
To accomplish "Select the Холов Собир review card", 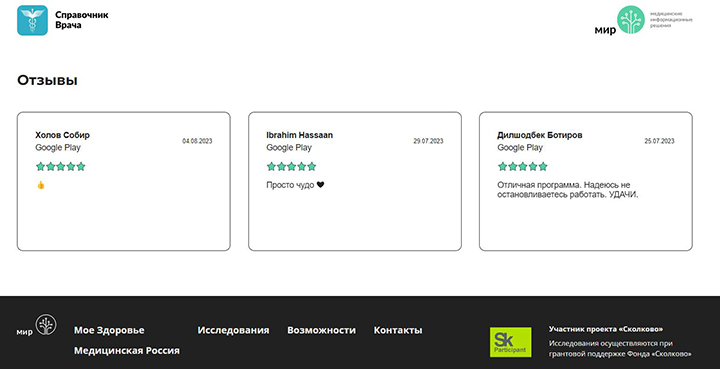I will pos(124,181).
